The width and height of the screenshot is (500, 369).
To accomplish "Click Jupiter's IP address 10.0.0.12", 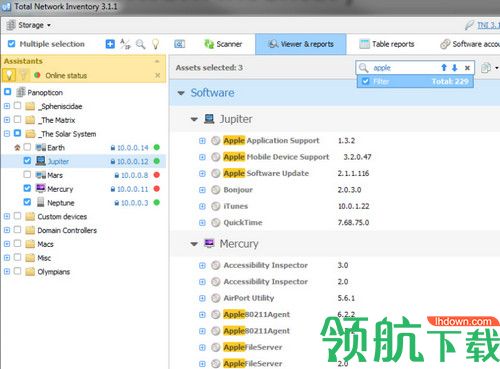I will (x=132, y=161).
